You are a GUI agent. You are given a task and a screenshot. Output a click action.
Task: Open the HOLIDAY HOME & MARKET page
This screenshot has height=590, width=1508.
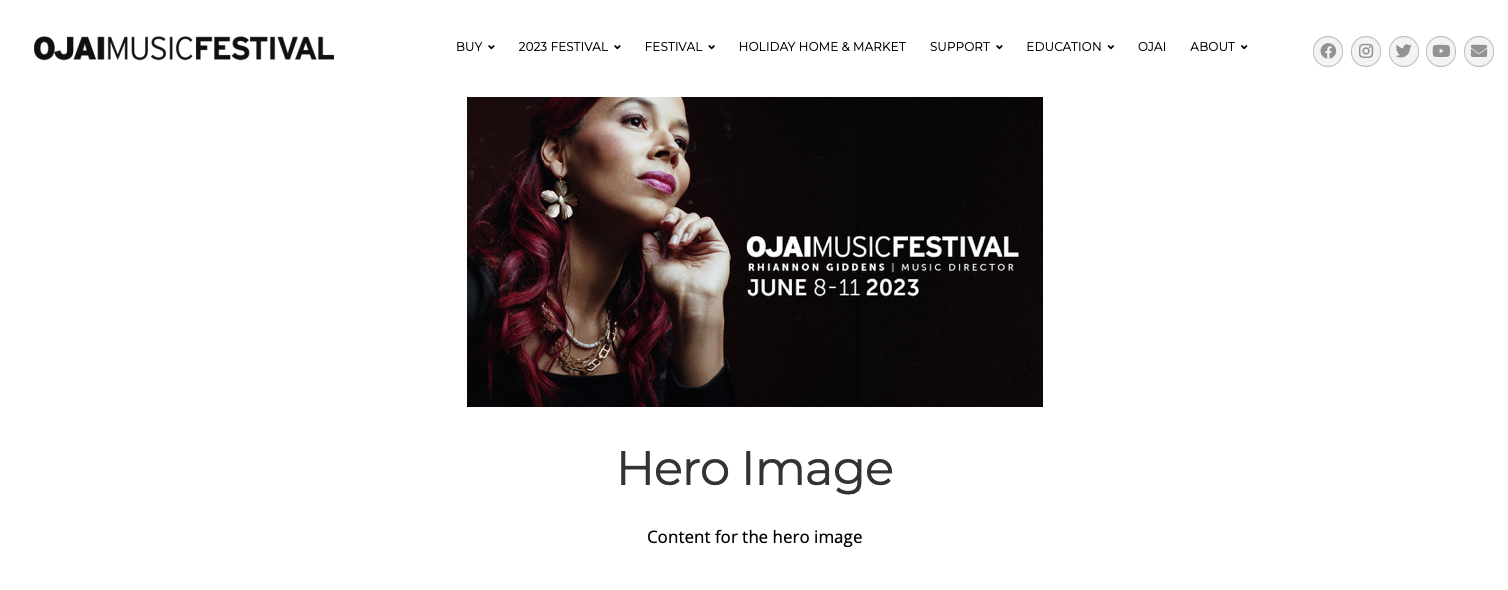click(822, 47)
